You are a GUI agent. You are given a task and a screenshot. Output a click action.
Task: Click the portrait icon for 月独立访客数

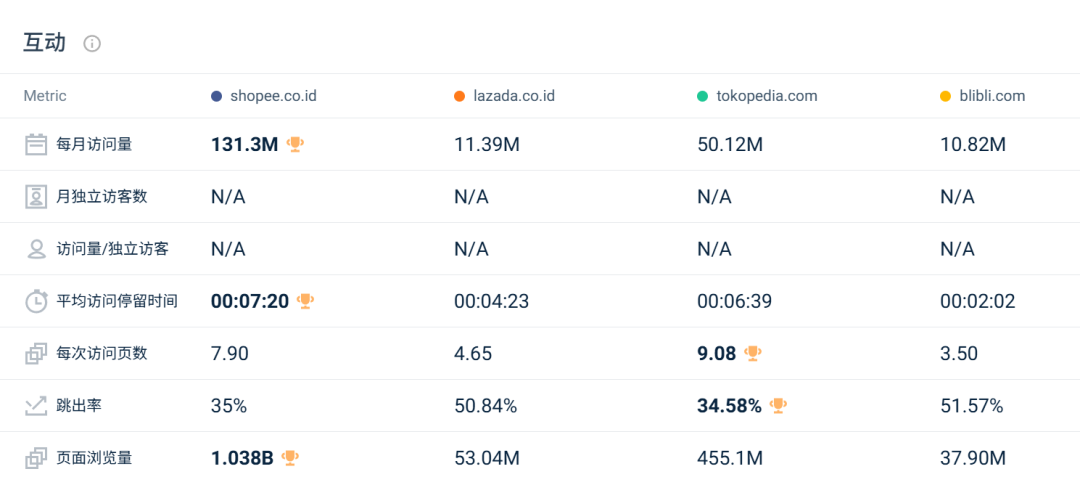pos(36,196)
